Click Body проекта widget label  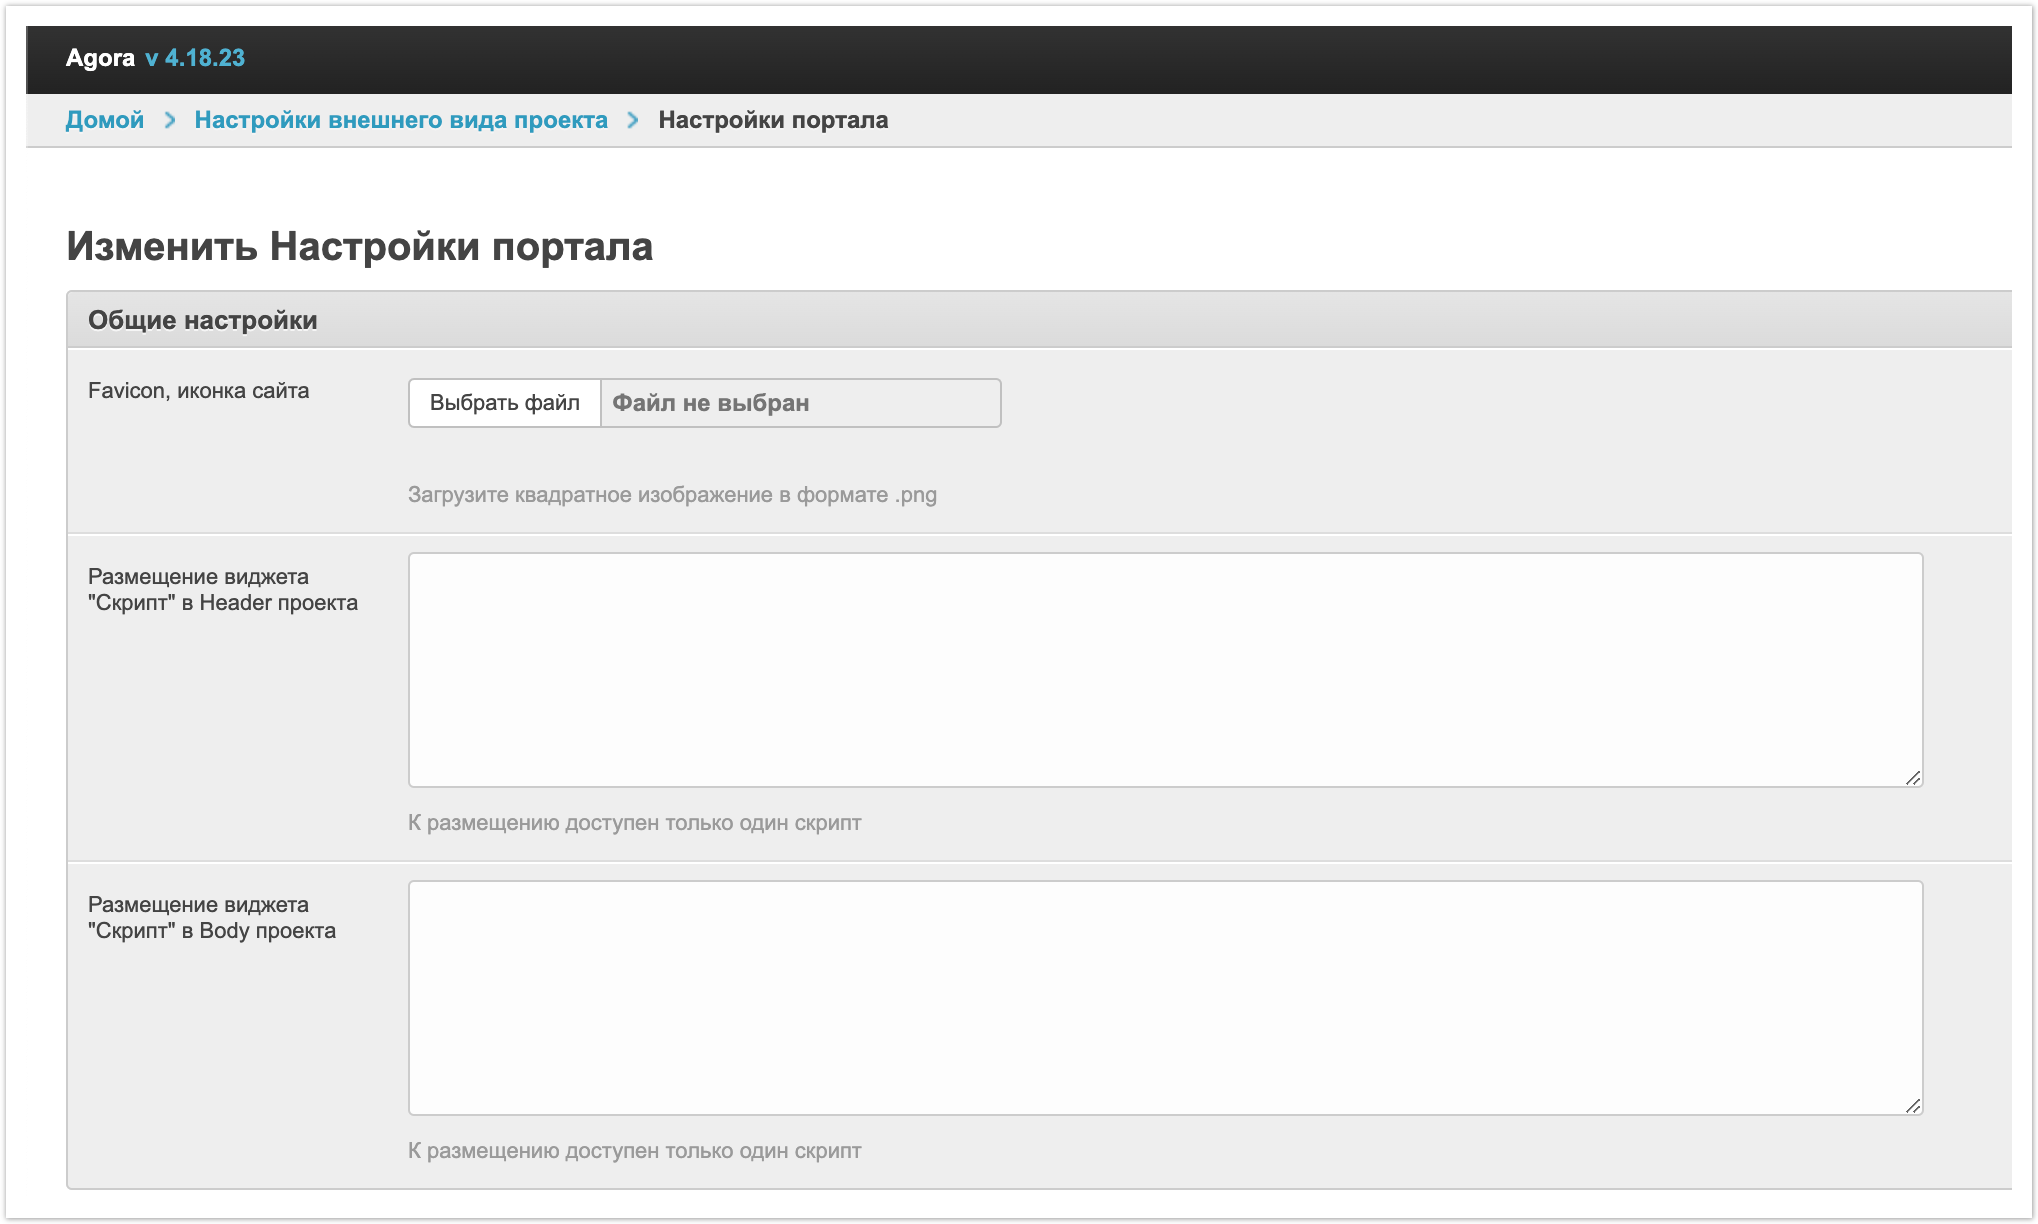coord(211,918)
